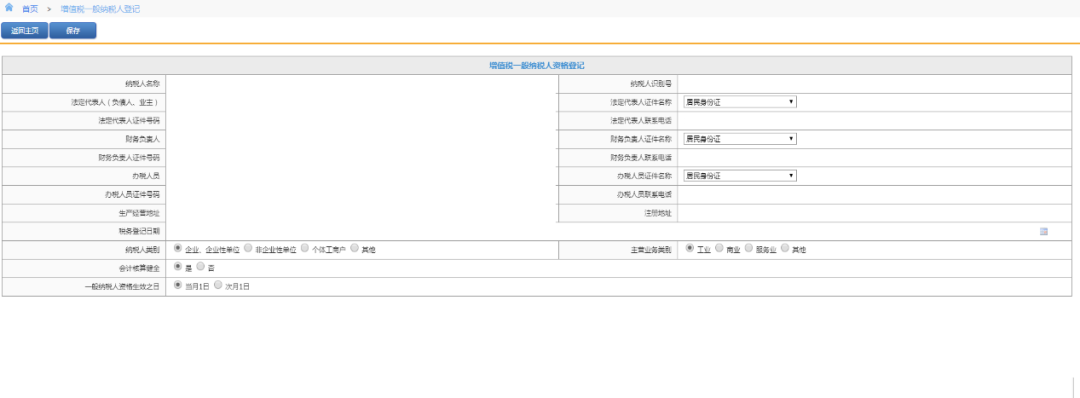1080x398 pixels.
Task: Select 工业 as main business category
Action: (x=689, y=248)
